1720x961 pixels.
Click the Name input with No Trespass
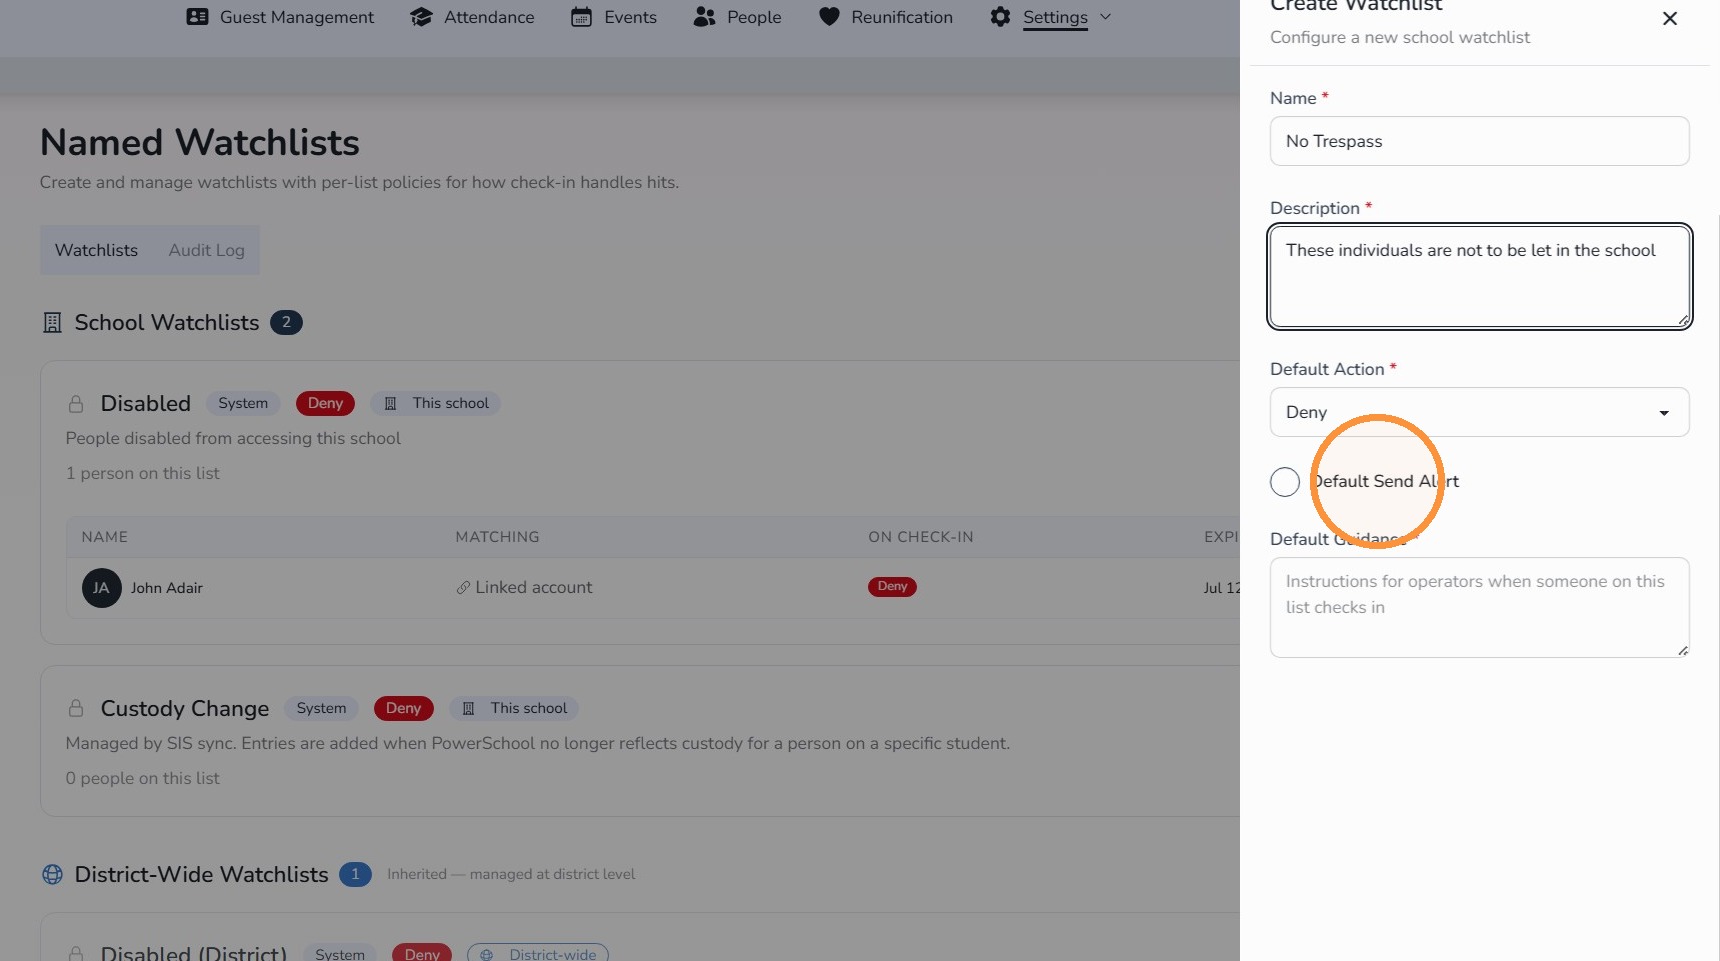click(x=1479, y=141)
